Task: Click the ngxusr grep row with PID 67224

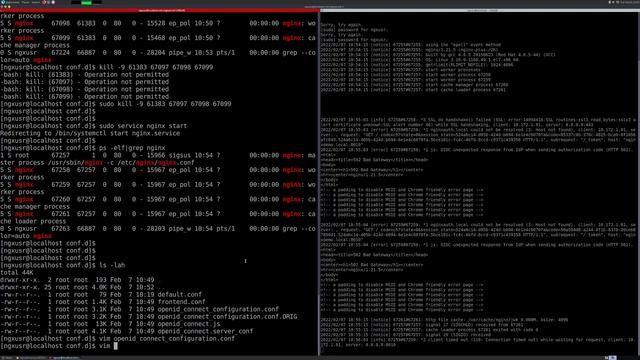Action: [158, 53]
